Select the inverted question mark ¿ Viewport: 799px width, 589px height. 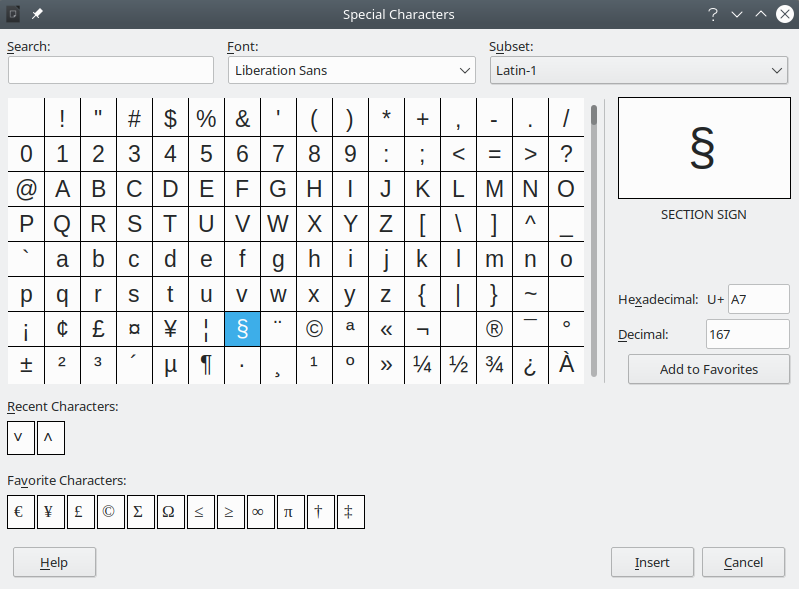pos(530,365)
